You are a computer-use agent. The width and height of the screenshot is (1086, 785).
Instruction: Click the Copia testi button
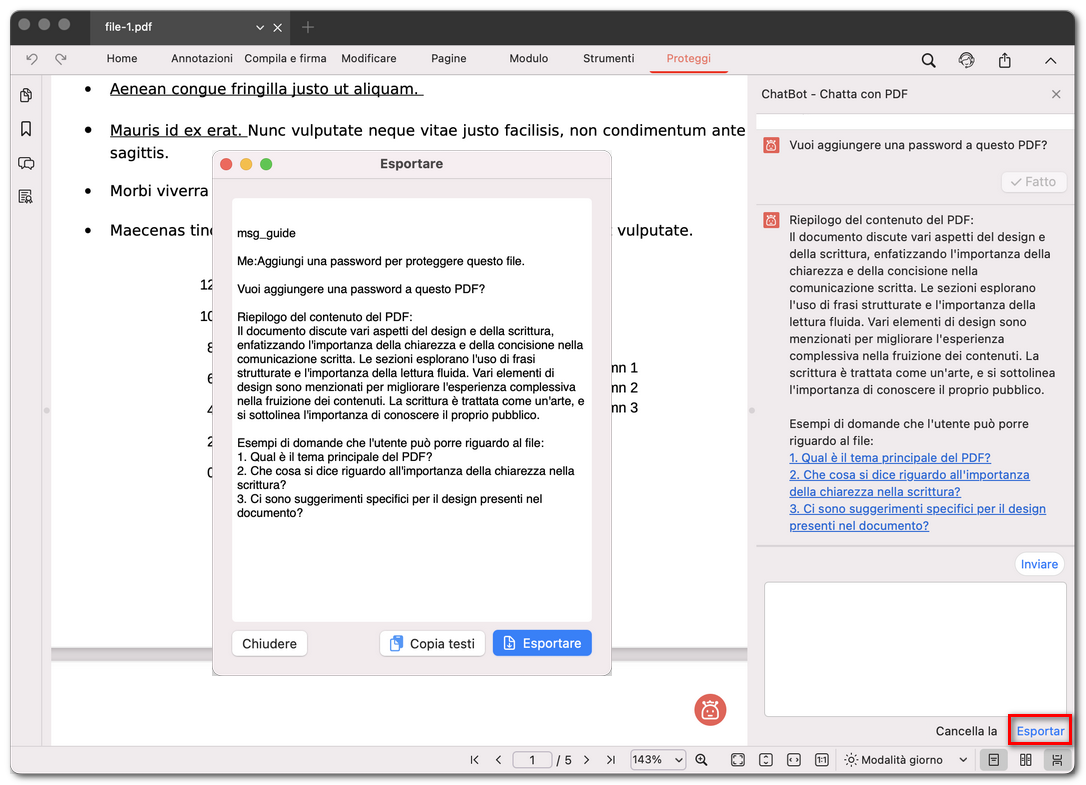(433, 643)
